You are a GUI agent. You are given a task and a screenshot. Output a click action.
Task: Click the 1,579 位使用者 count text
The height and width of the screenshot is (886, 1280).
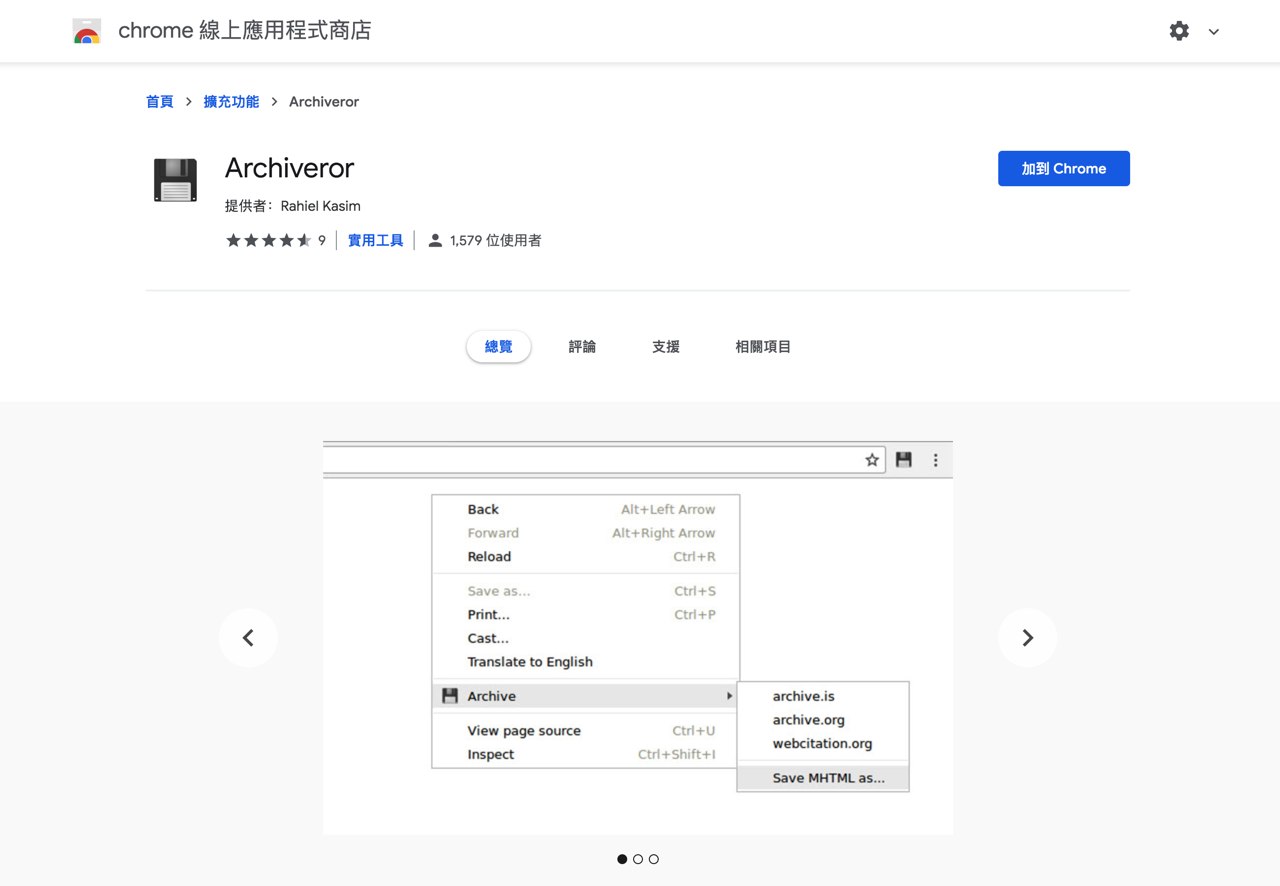pyautogui.click(x=496, y=240)
